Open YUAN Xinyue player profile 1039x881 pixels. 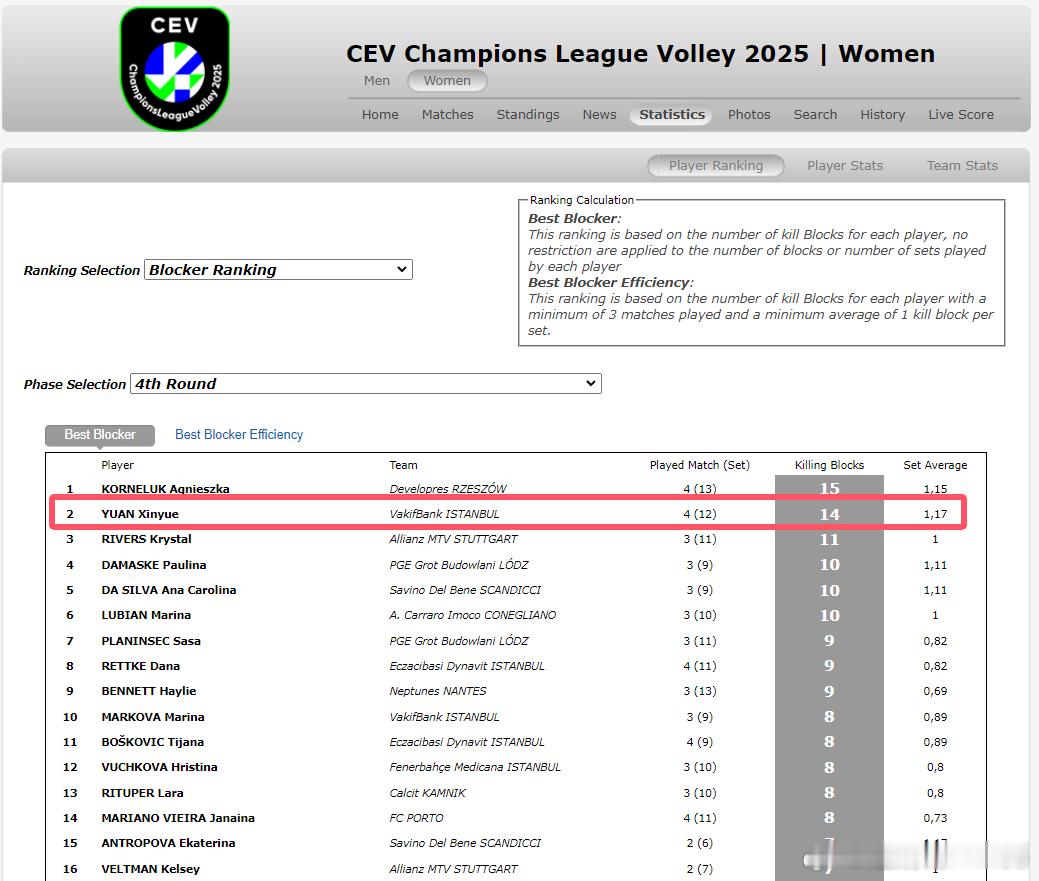[x=140, y=514]
